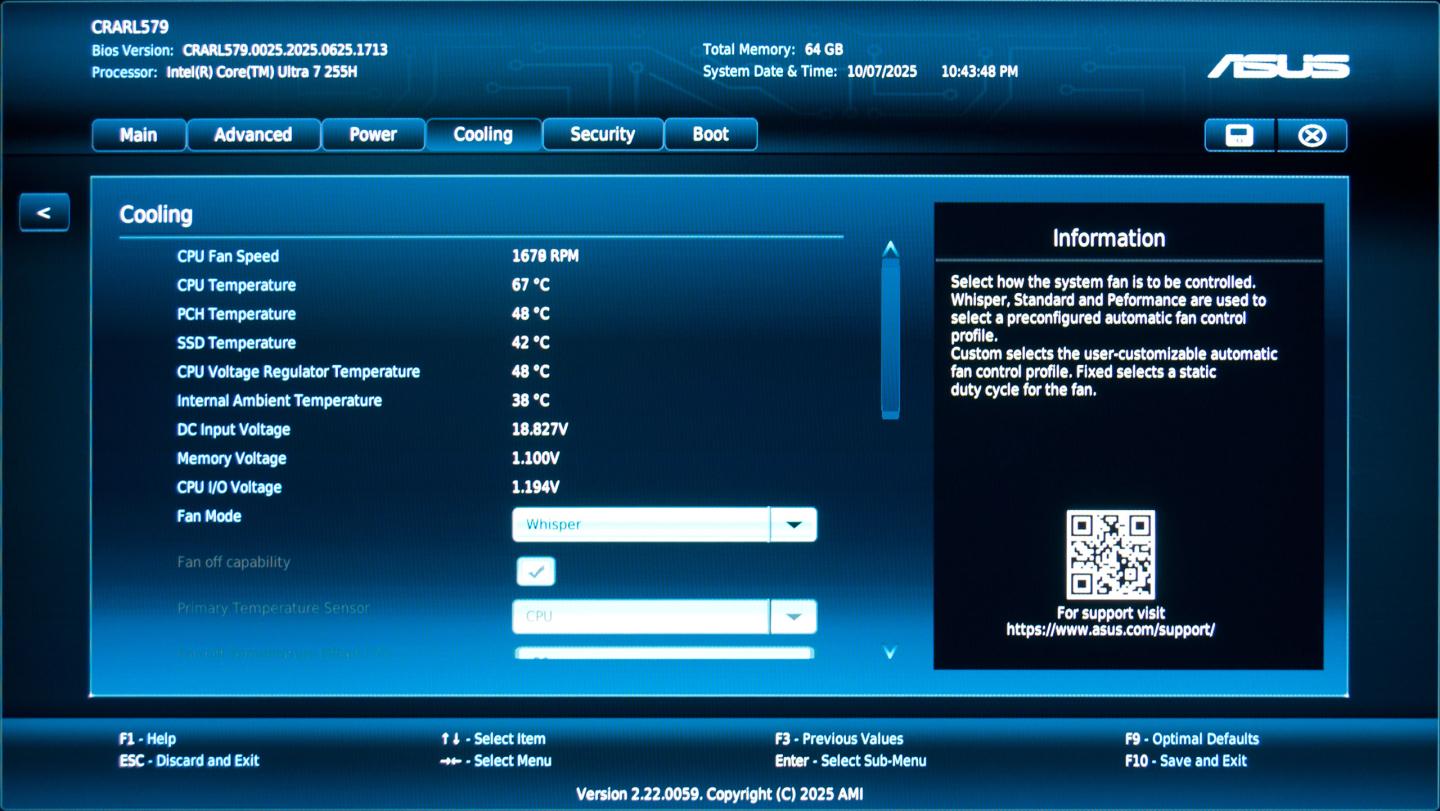Click the Cooling list scrollbar thumb
1440x811 pixels.
(x=890, y=339)
